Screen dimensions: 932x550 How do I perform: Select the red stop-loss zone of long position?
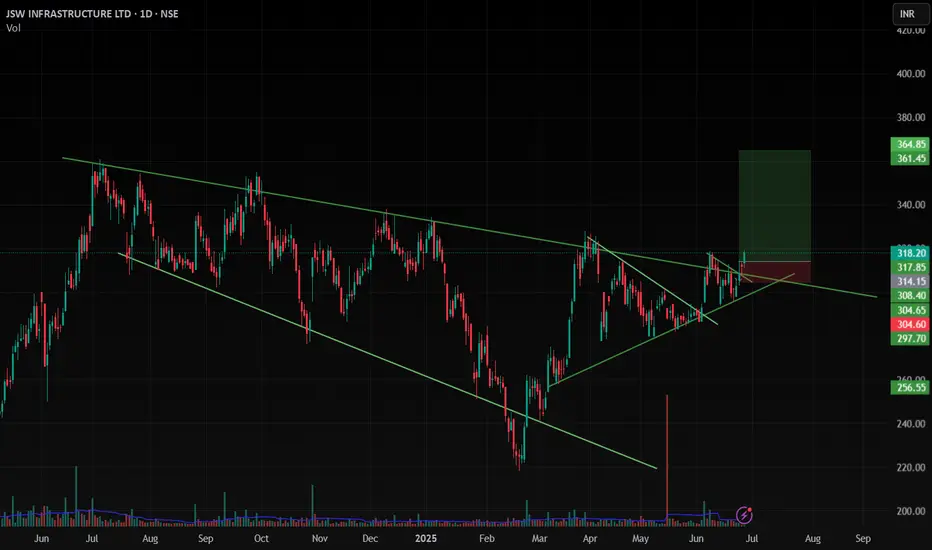coord(774,272)
